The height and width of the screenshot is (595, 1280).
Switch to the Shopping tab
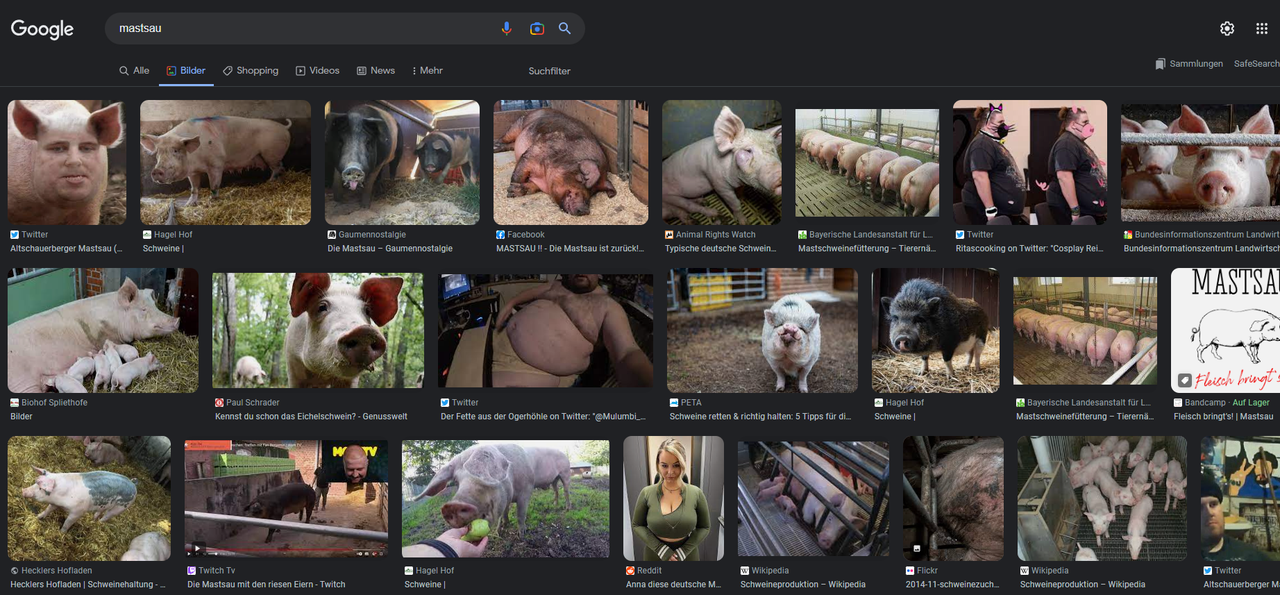(x=250, y=71)
